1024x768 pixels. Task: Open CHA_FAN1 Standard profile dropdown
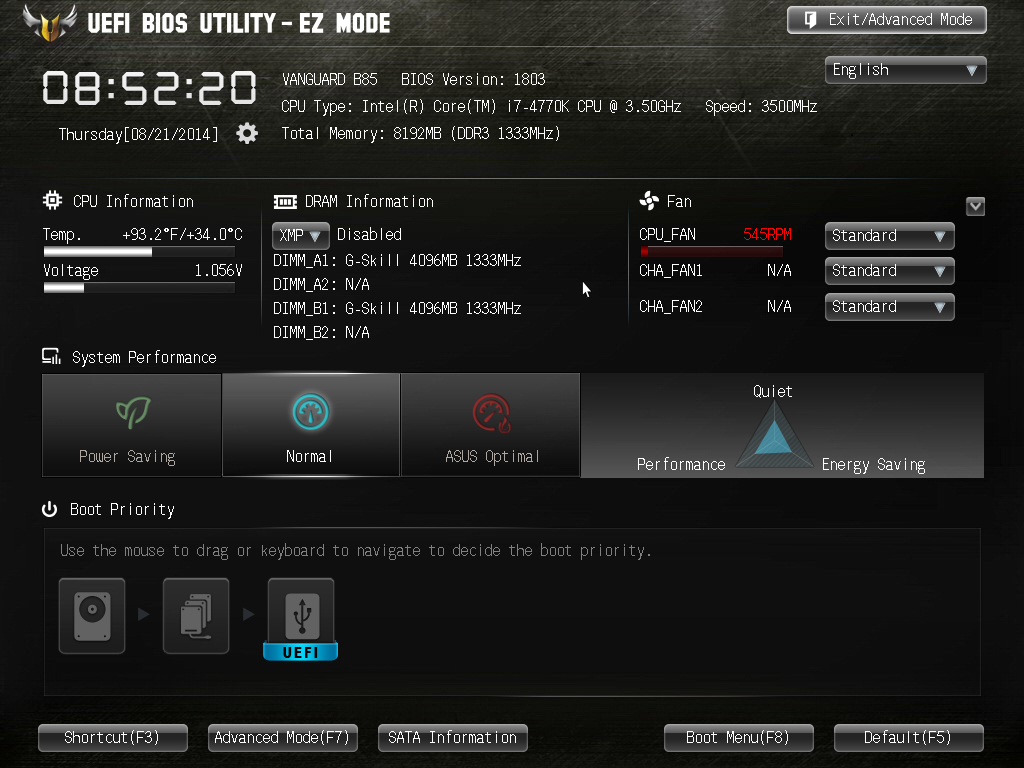tap(889, 271)
